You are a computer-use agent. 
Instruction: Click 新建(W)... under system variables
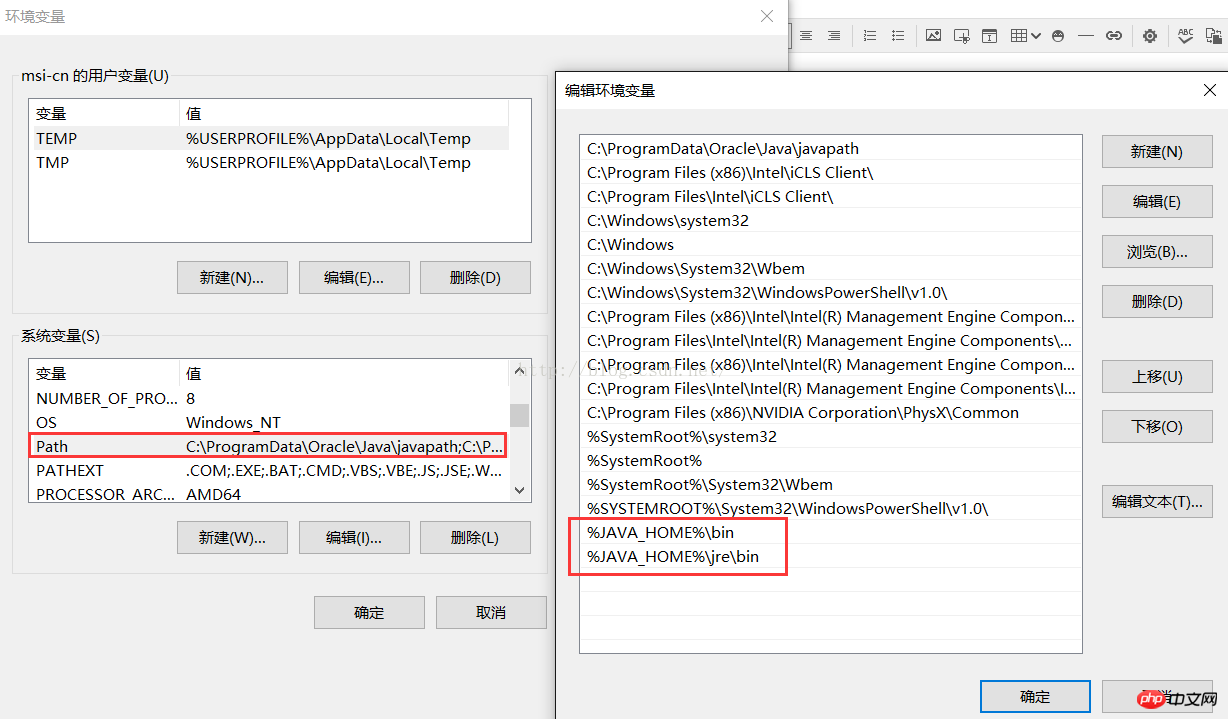[x=232, y=537]
